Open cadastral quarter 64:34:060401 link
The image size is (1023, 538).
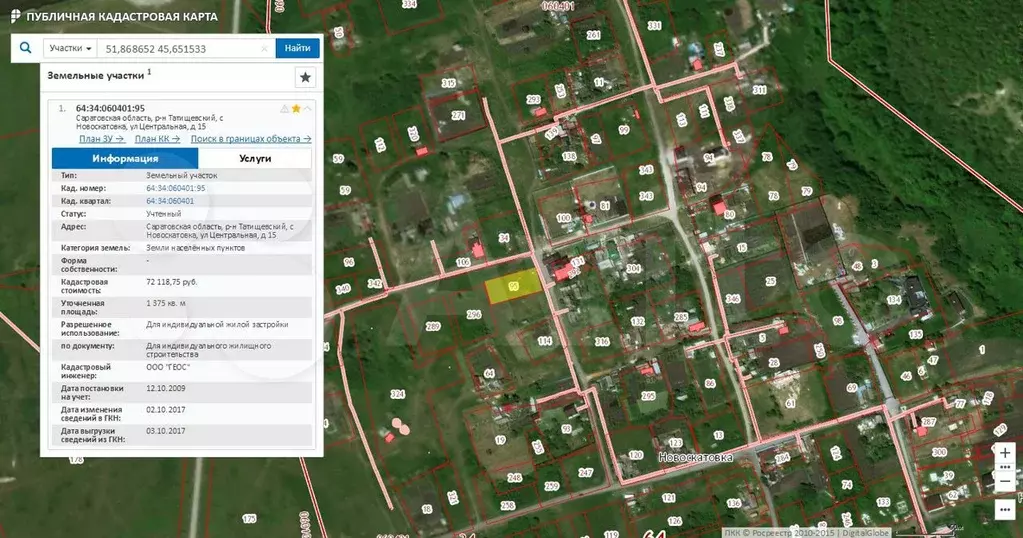click(x=170, y=201)
